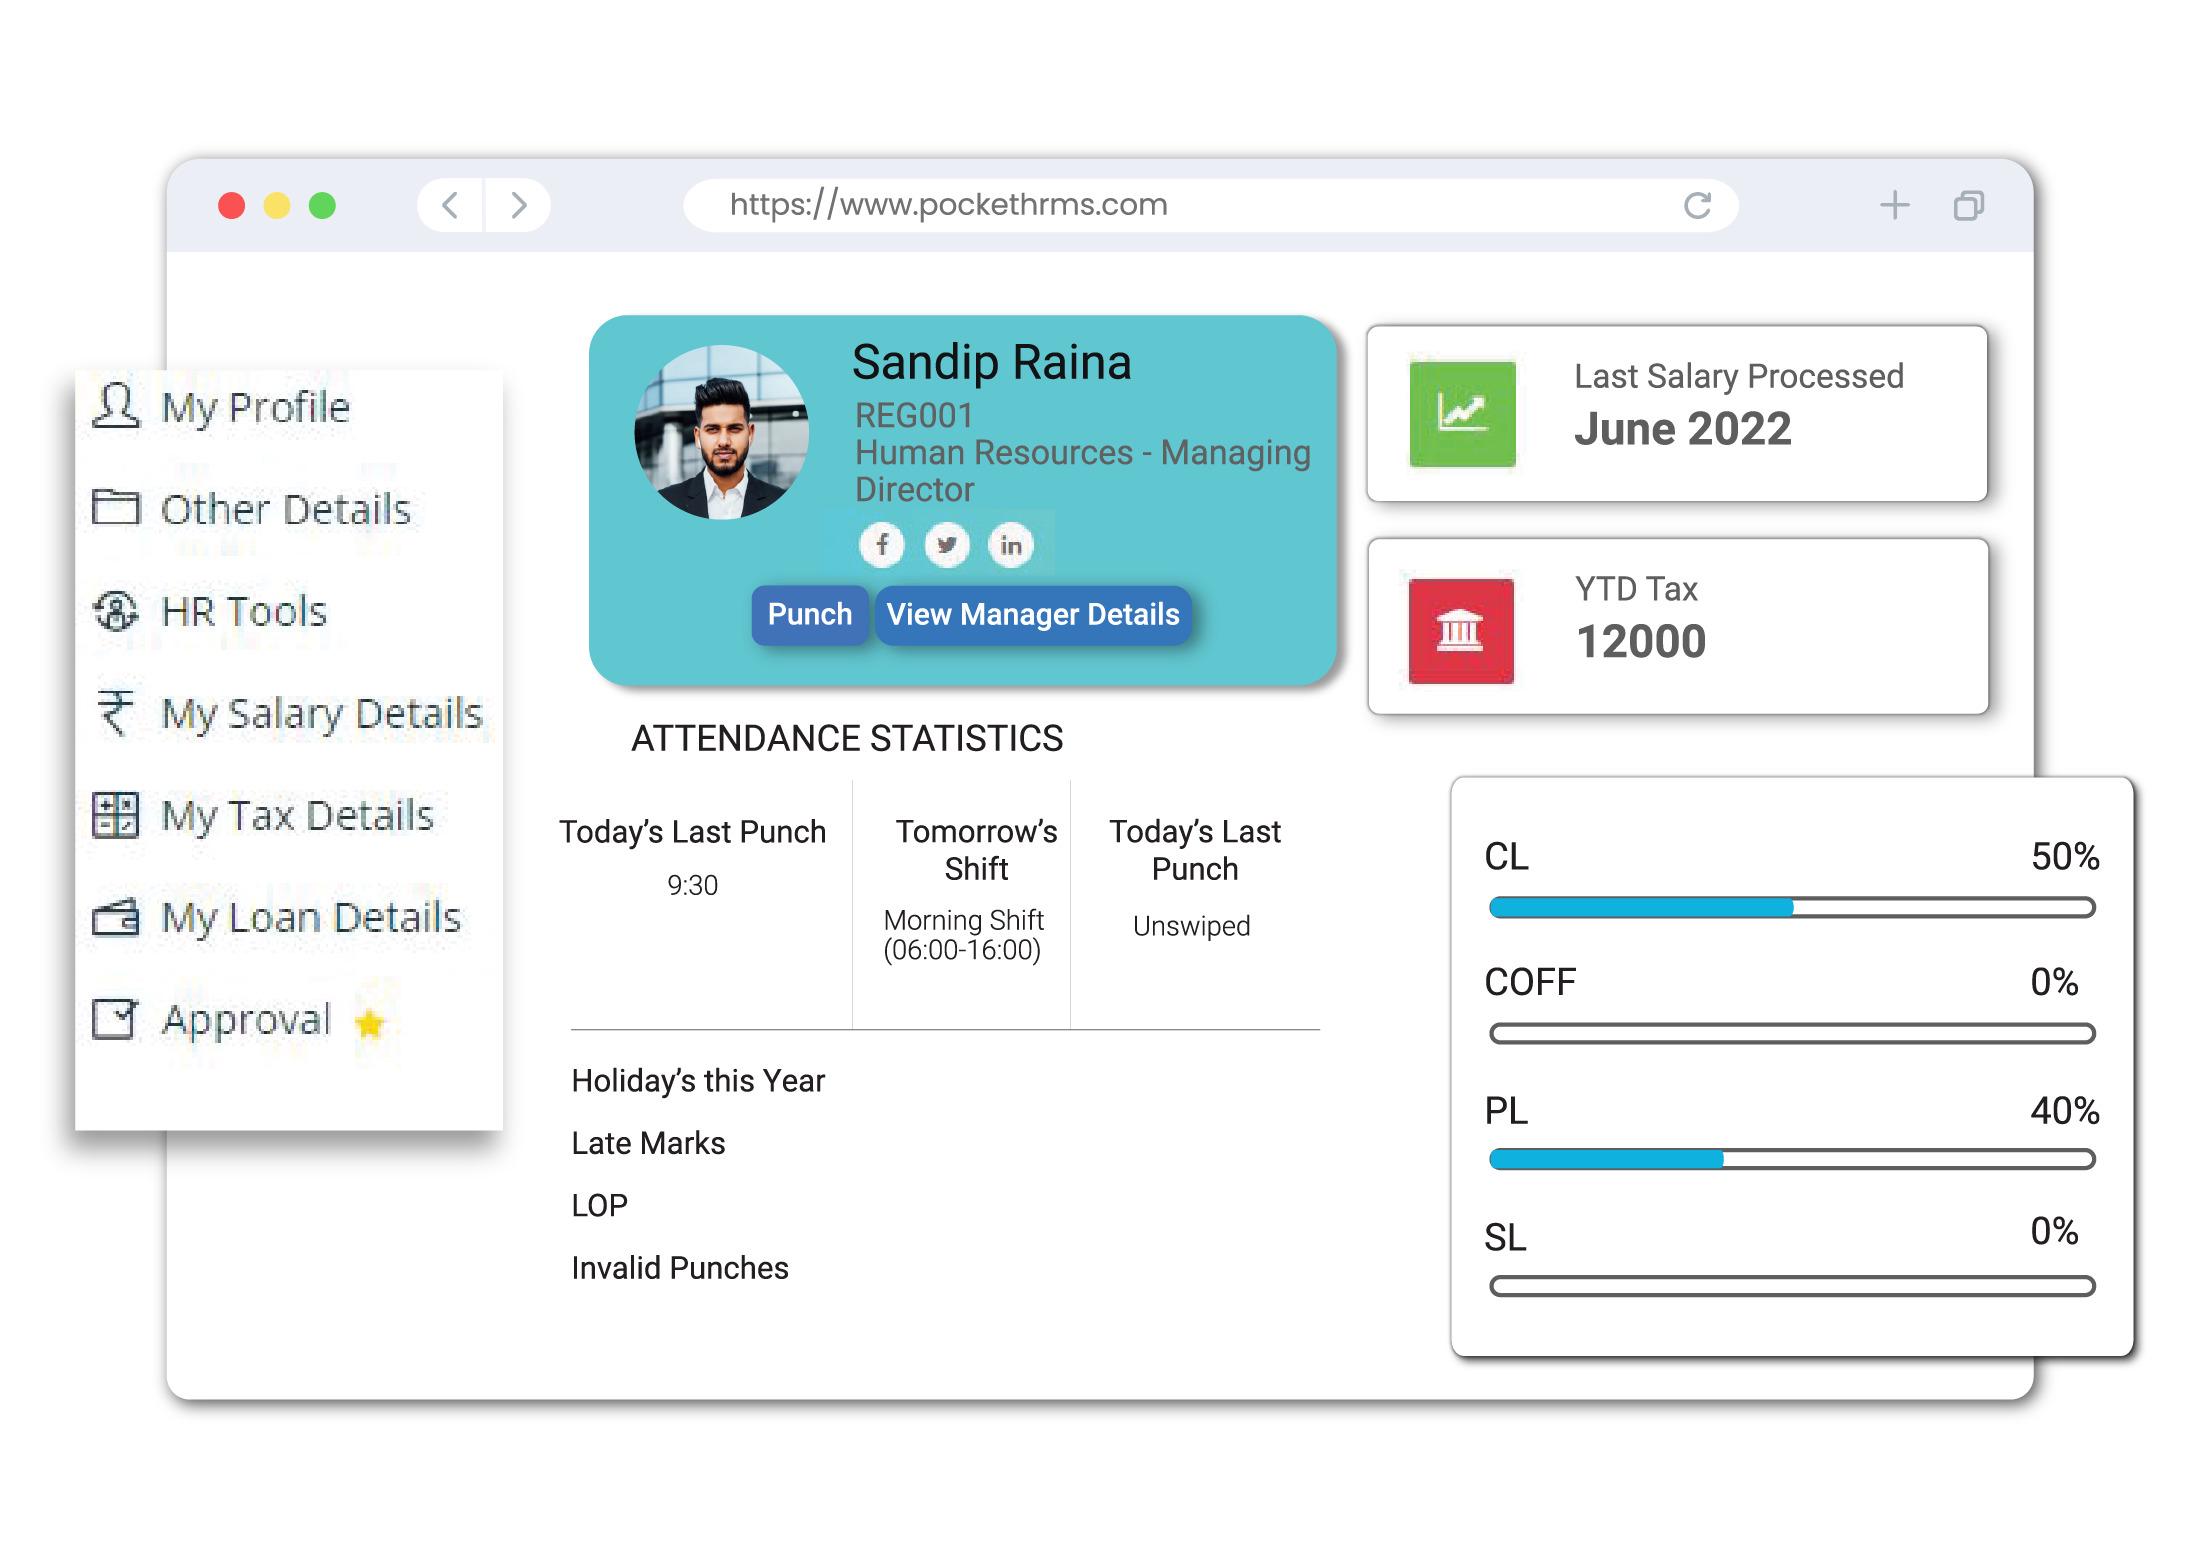Go back using the browser back arrow

click(x=451, y=205)
